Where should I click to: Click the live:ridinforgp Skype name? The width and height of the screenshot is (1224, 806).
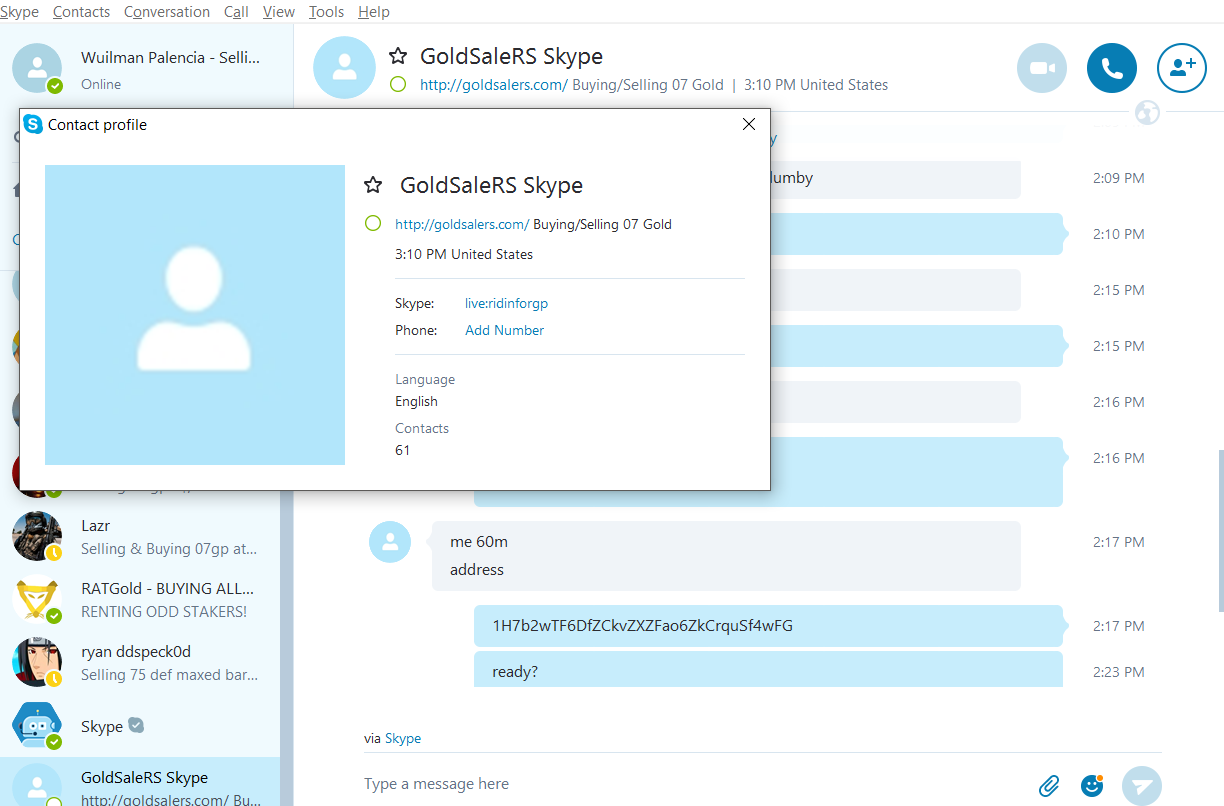tap(506, 303)
